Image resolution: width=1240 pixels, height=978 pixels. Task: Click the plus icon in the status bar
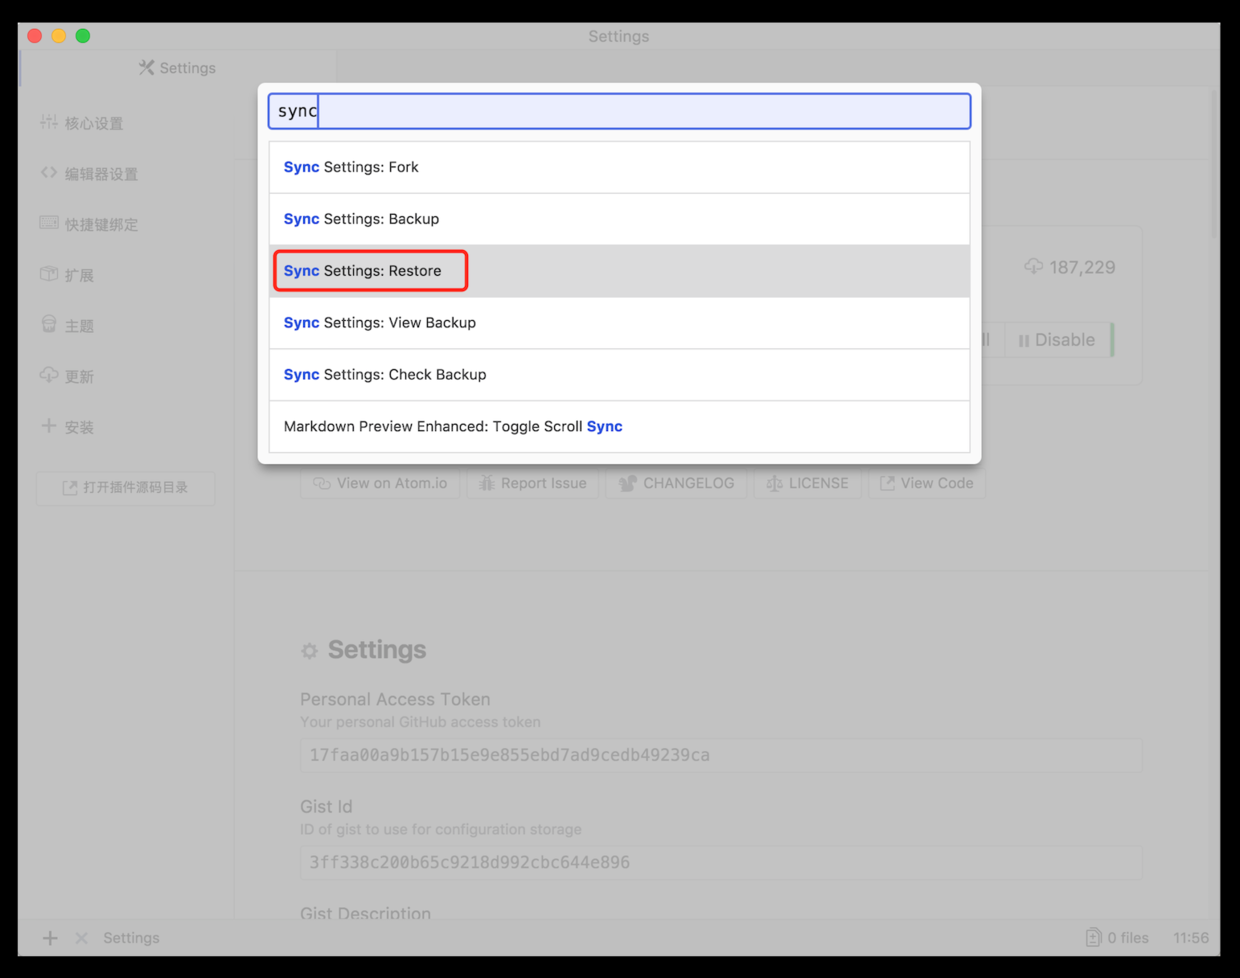coord(48,938)
